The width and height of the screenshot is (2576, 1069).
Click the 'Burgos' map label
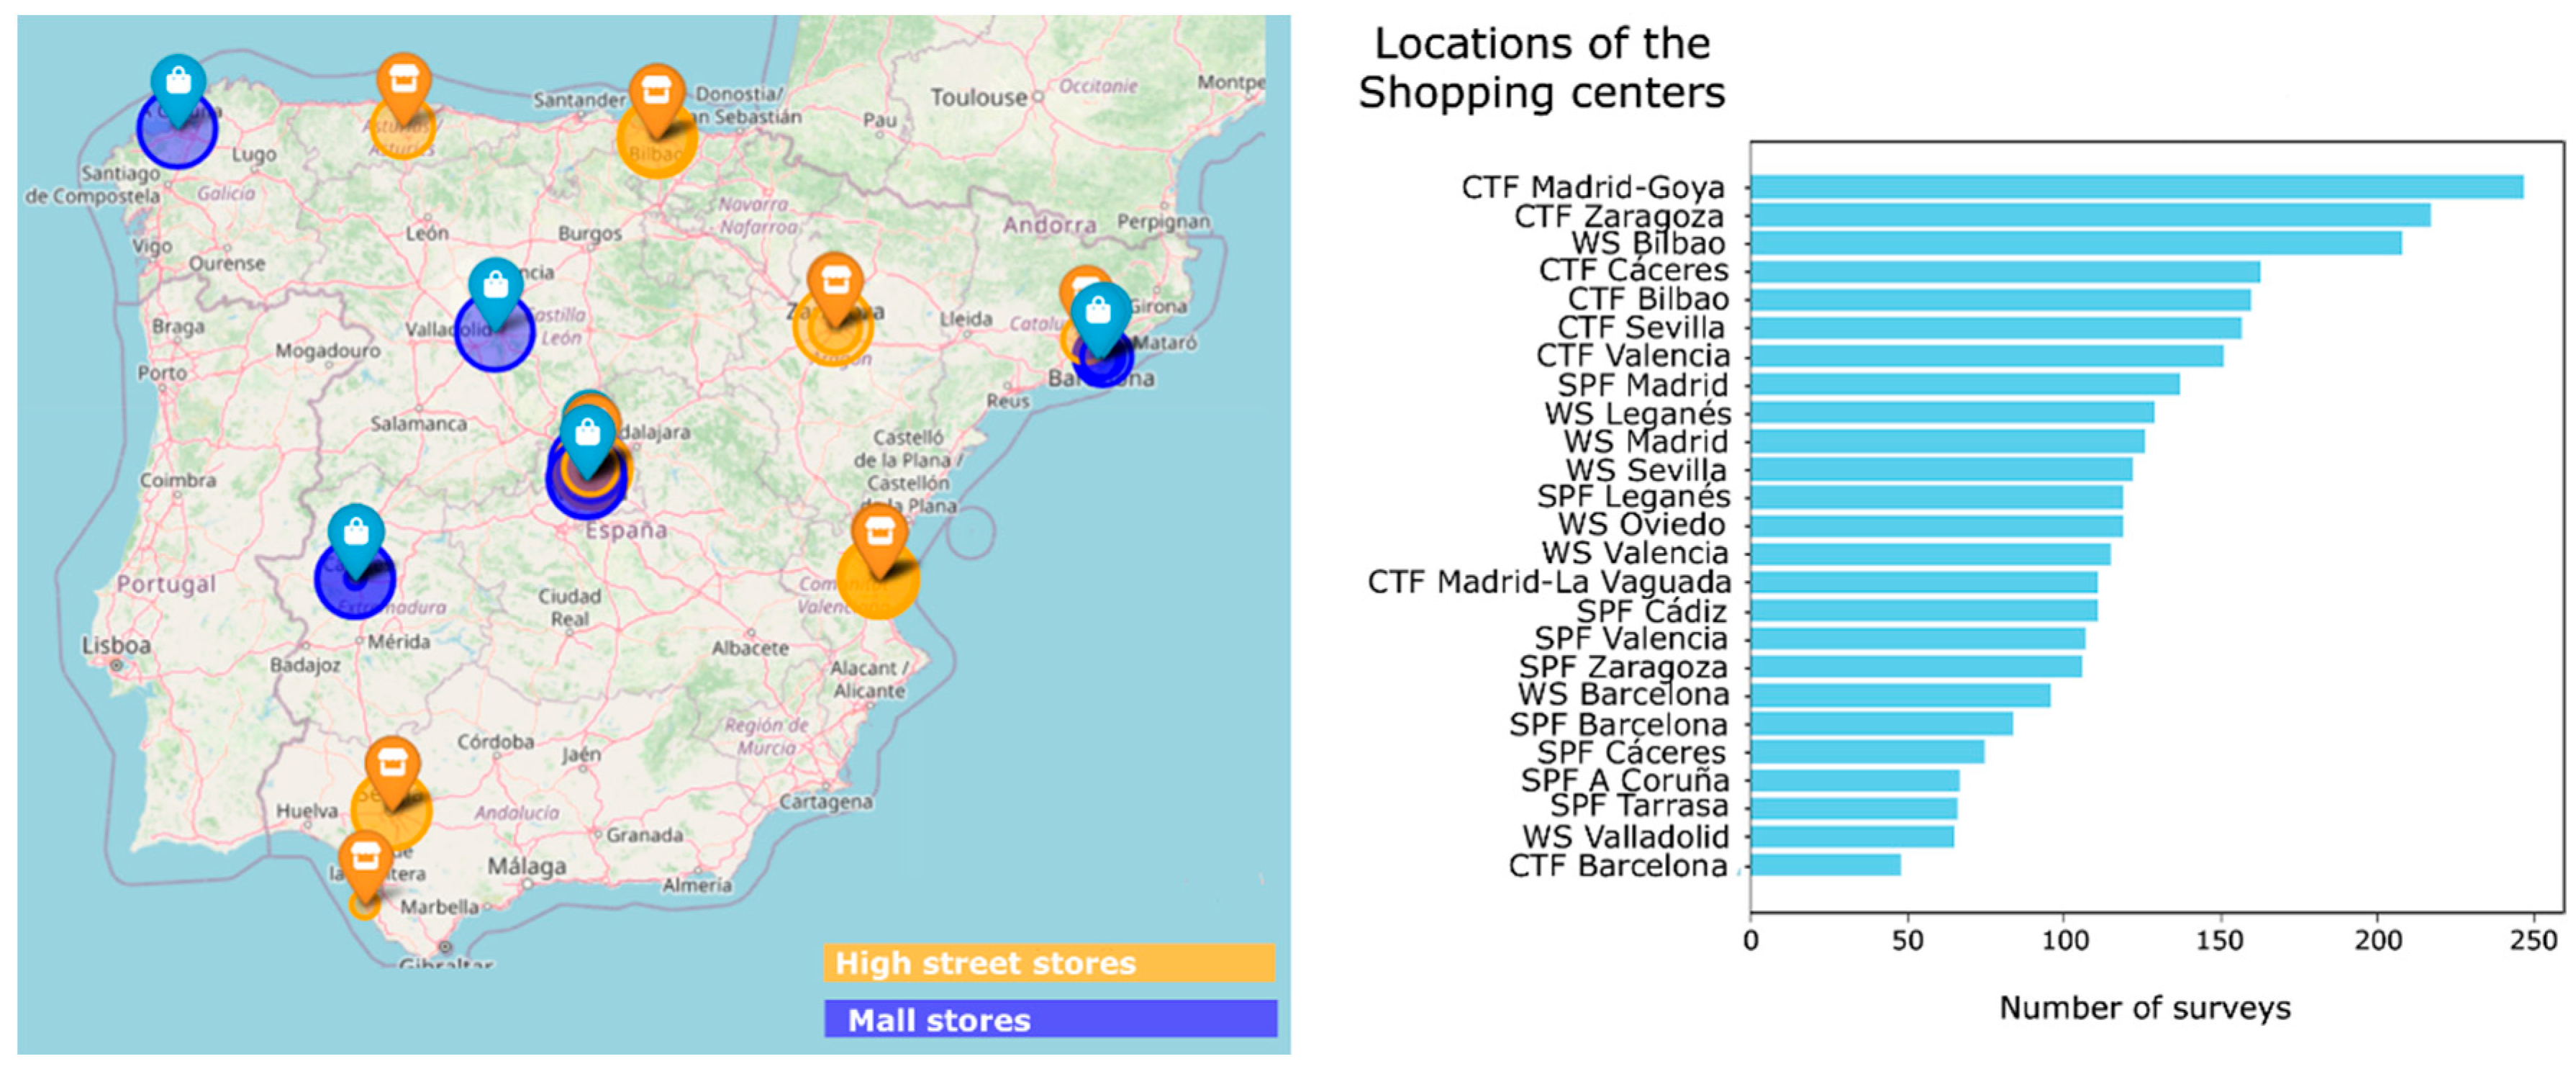pyautogui.click(x=589, y=233)
